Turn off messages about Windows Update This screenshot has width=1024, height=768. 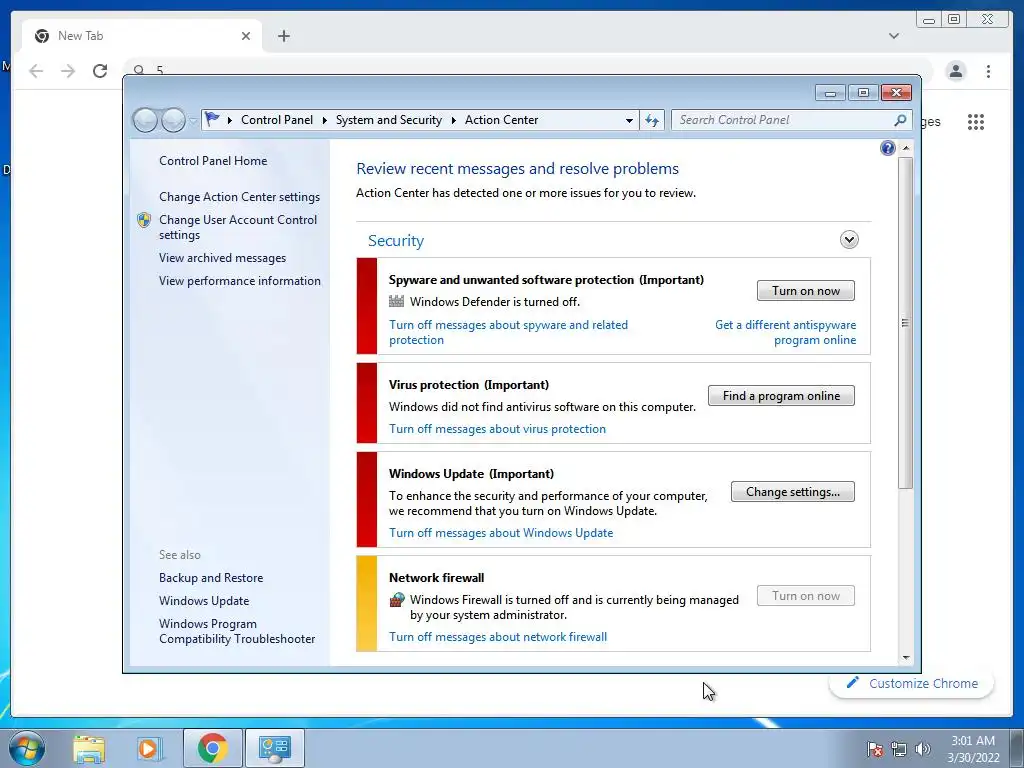(501, 533)
